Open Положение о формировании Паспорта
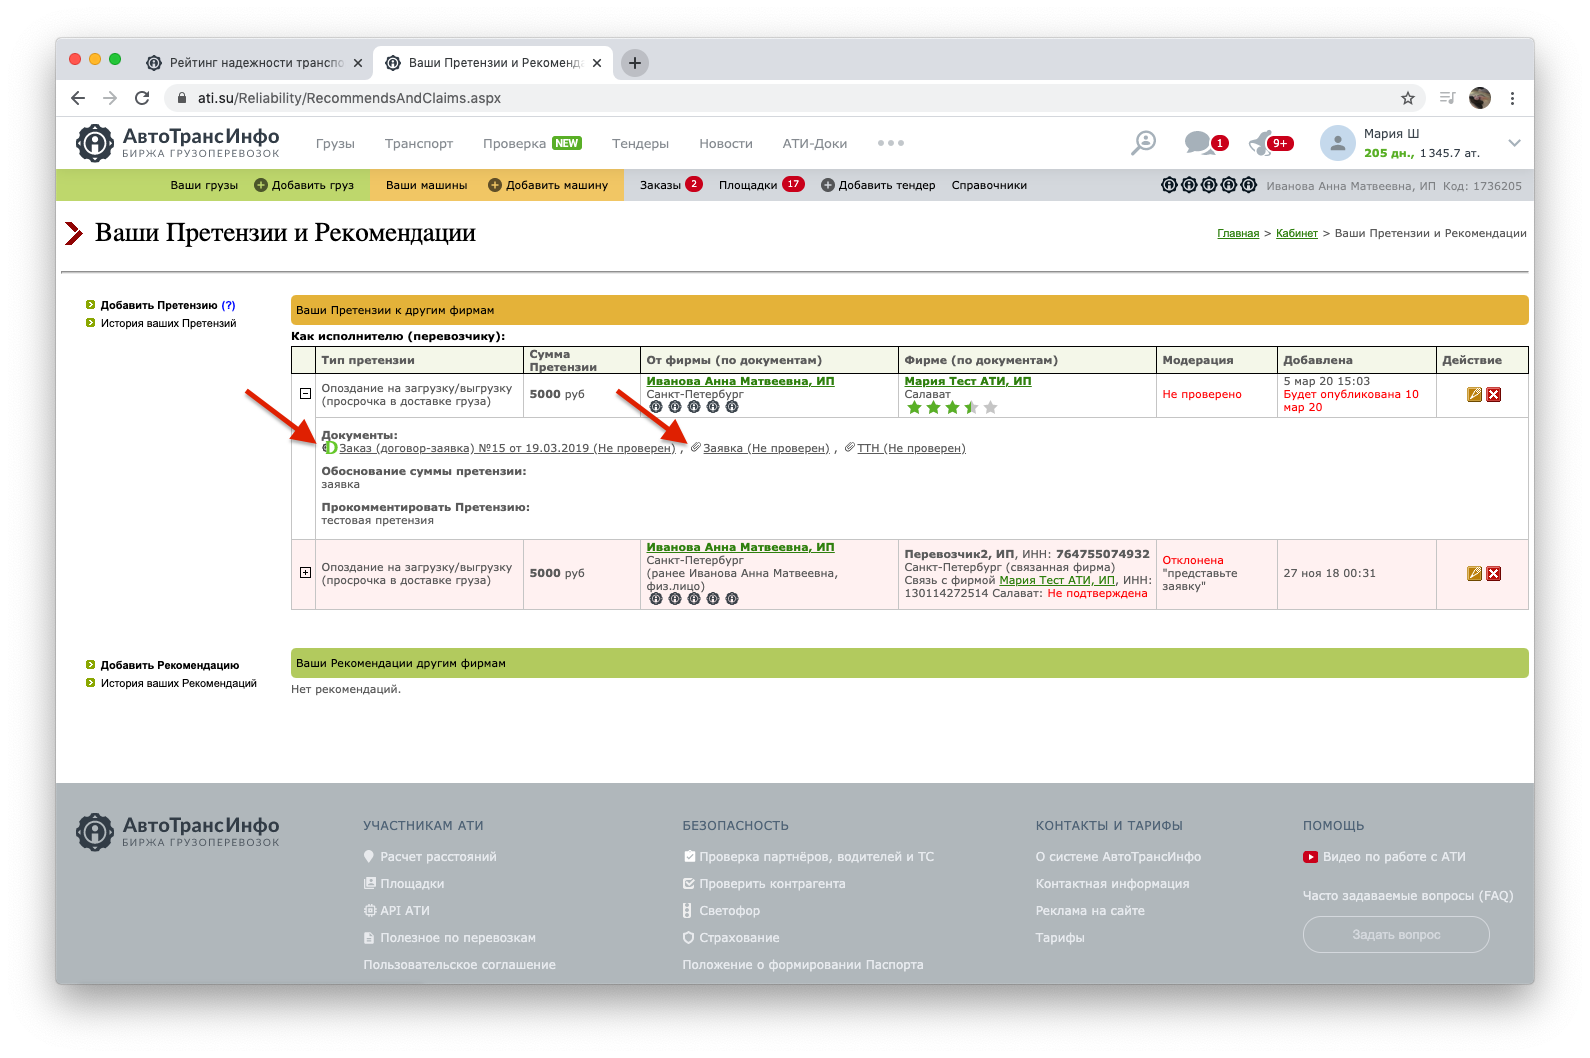 (803, 965)
